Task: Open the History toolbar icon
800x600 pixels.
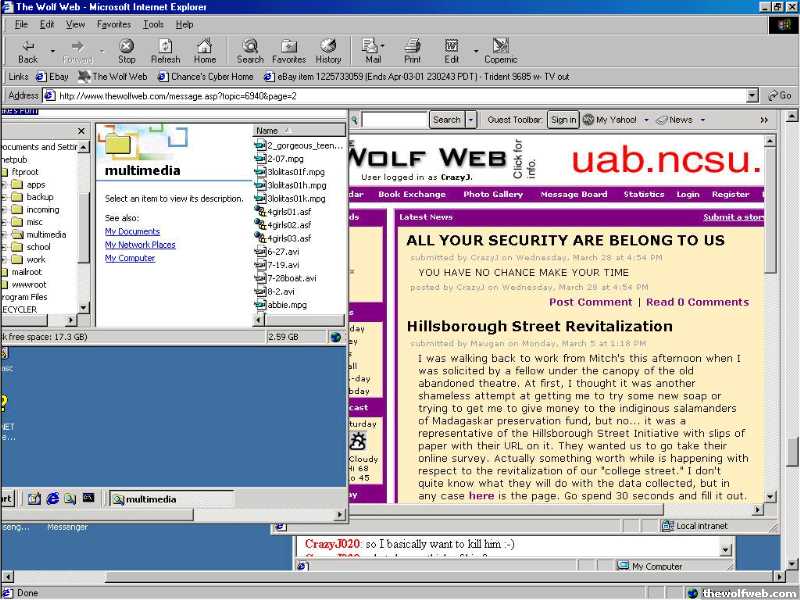Action: click(328, 50)
